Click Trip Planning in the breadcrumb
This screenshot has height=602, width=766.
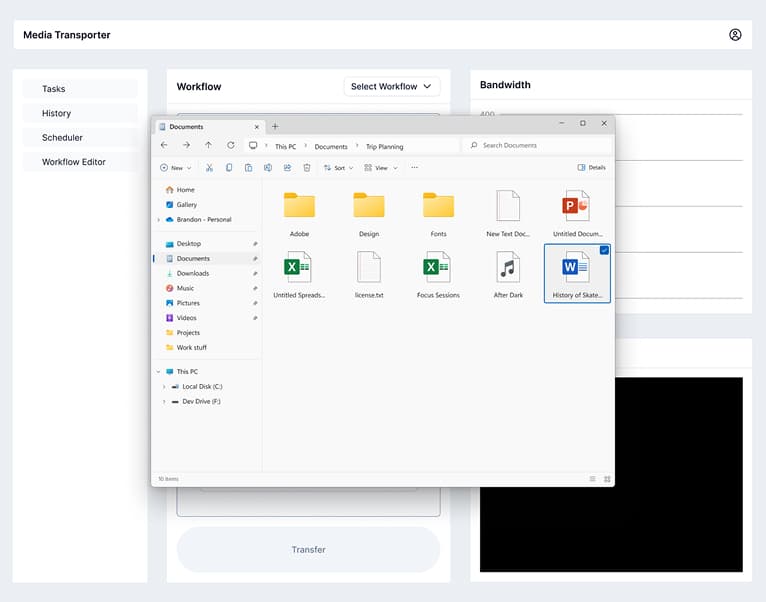point(384,147)
